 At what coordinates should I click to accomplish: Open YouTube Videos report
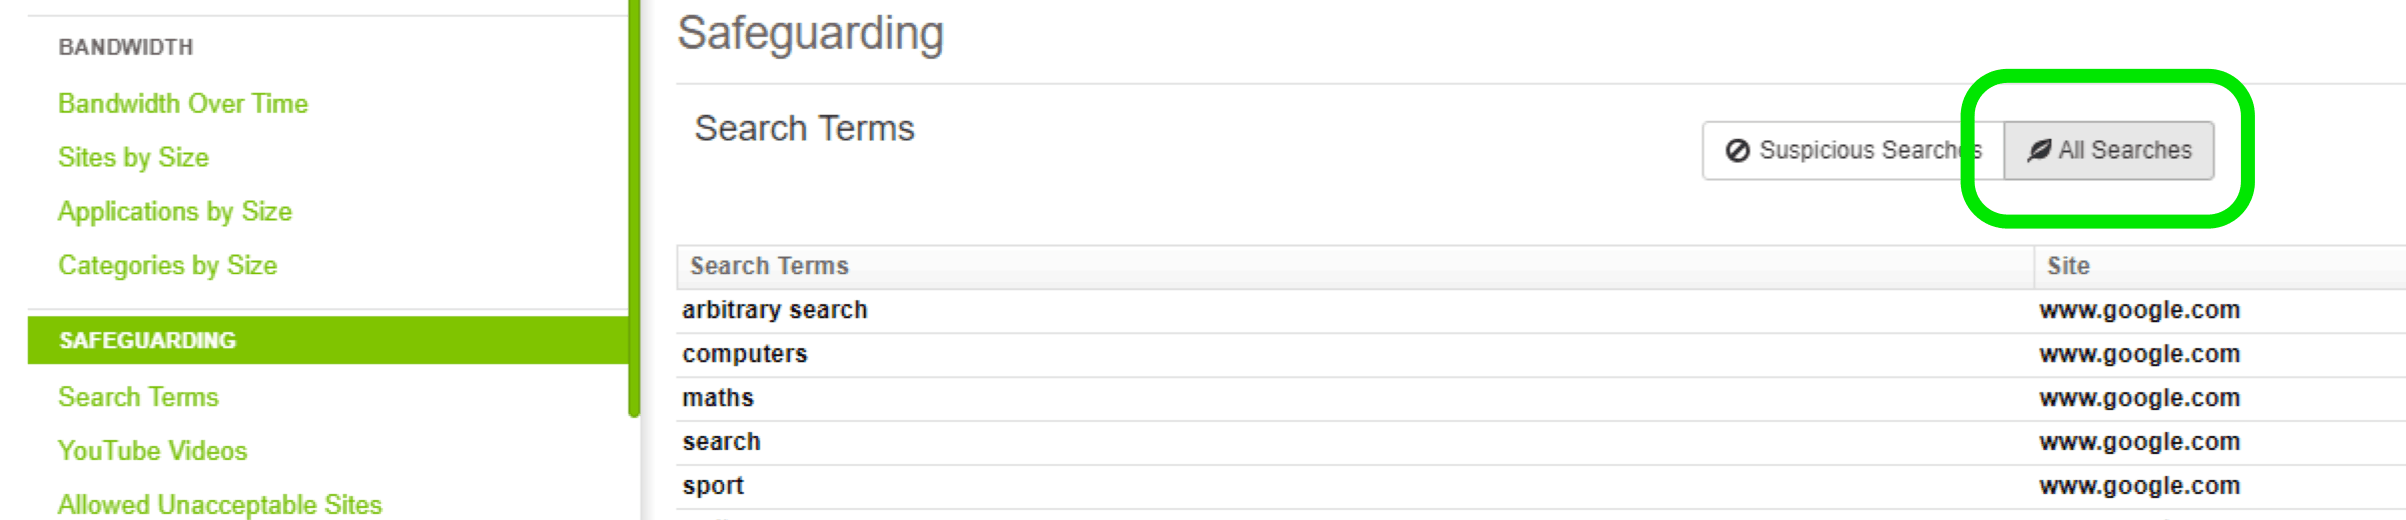pyautogui.click(x=152, y=451)
